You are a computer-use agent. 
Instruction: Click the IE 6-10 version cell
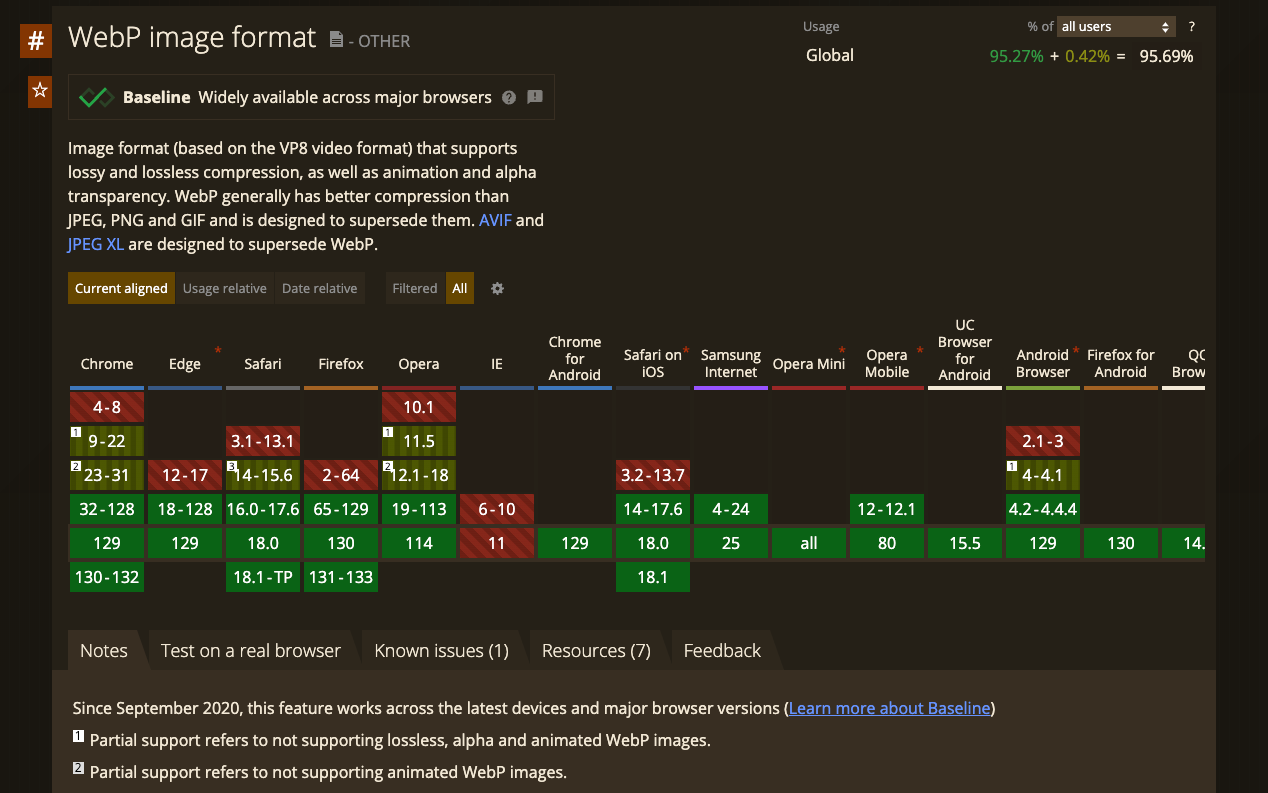point(497,509)
